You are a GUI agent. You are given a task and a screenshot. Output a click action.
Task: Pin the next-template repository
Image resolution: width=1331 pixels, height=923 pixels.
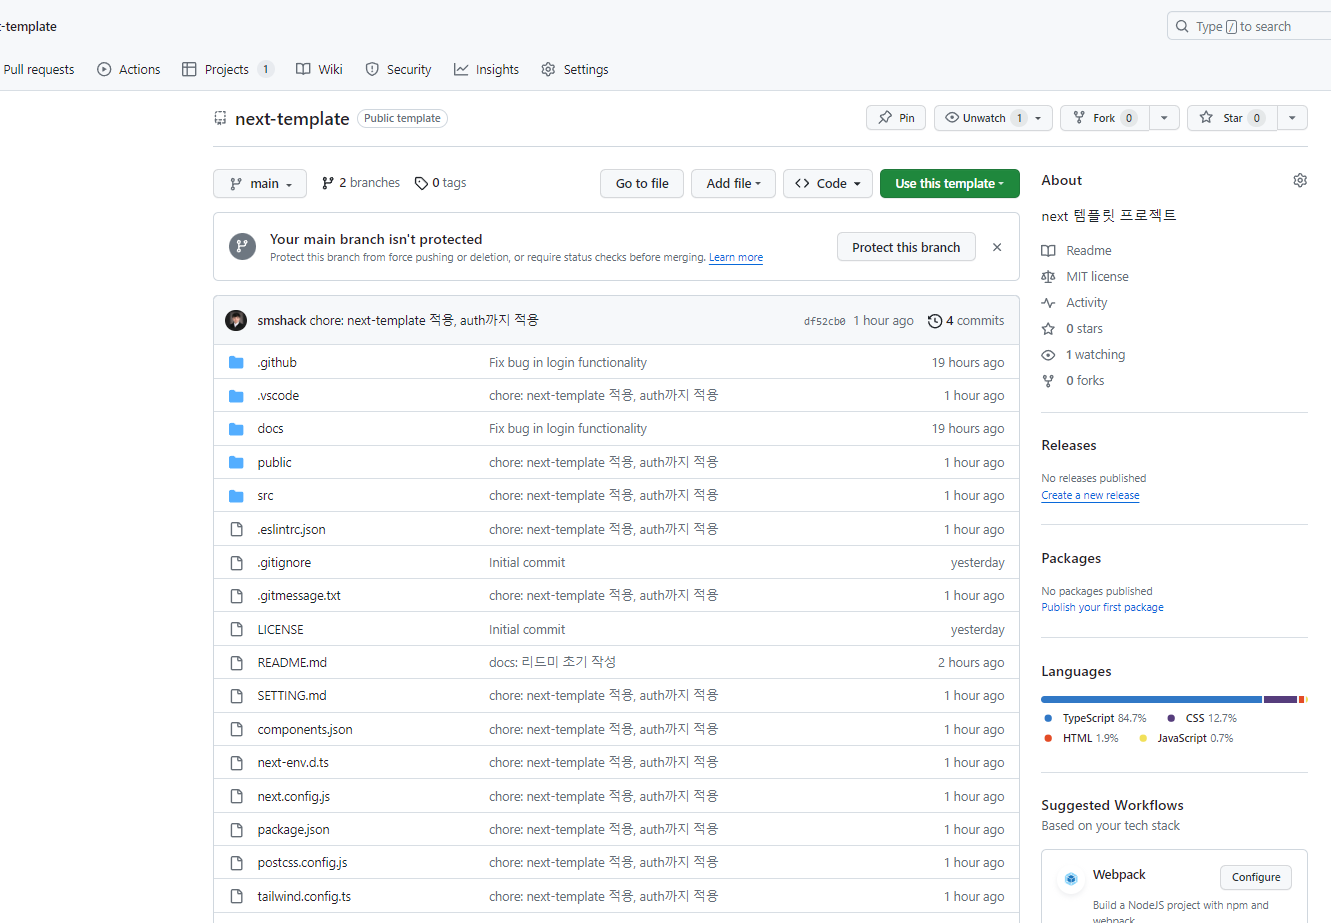coord(896,118)
